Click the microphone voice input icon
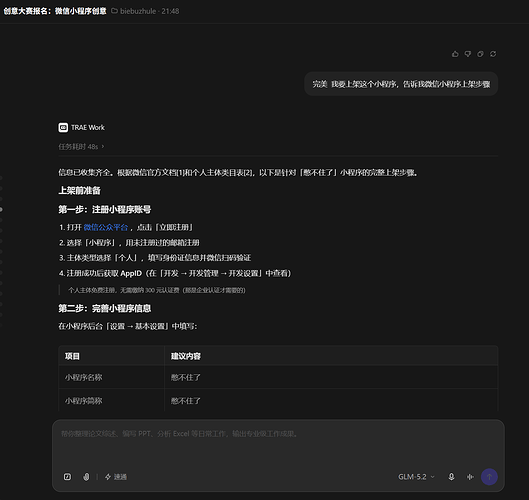Screen dimensions: 529x500 (451, 477)
